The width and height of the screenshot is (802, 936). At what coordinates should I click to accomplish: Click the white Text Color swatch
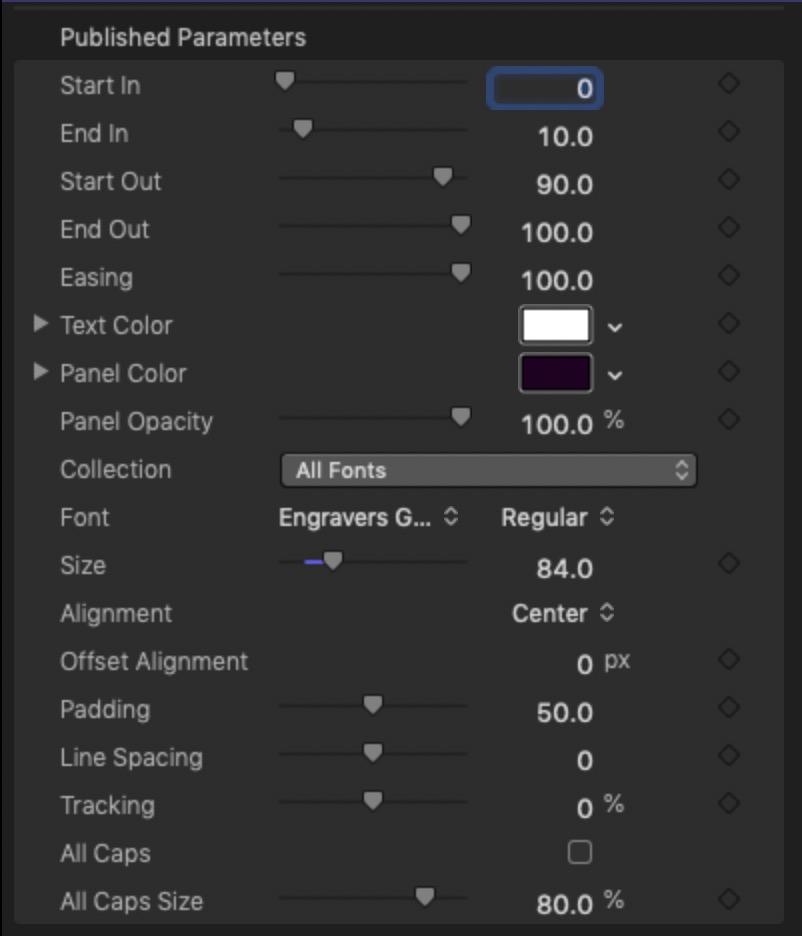pos(556,325)
